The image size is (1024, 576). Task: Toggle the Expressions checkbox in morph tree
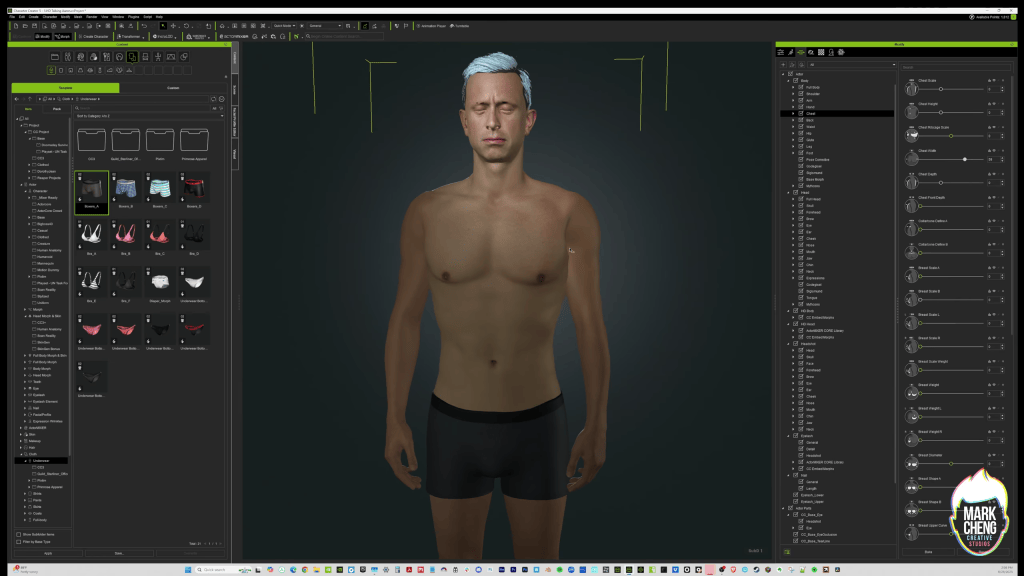point(801,278)
